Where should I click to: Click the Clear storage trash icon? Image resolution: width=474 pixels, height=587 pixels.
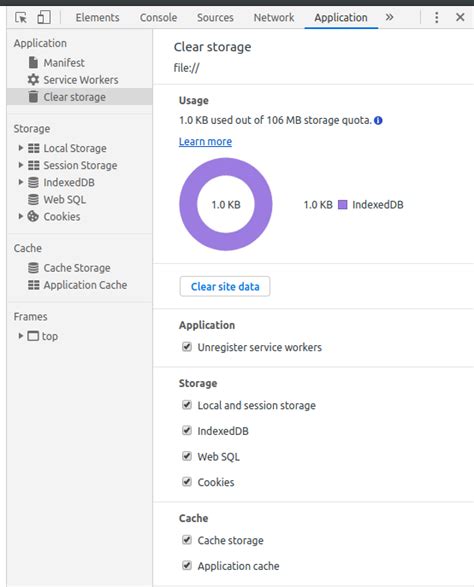33,97
